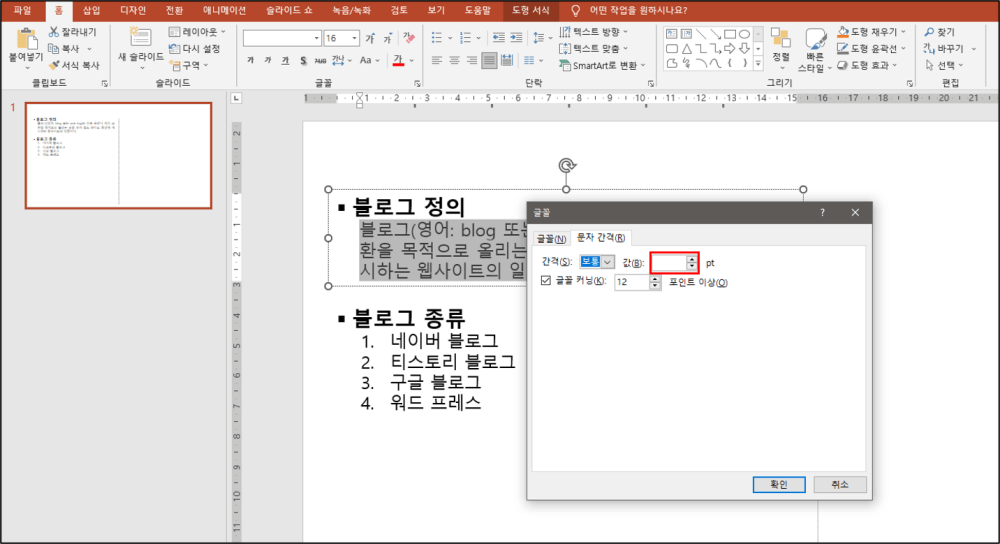Open bullet list options arrow
1000x544 pixels.
point(450,39)
